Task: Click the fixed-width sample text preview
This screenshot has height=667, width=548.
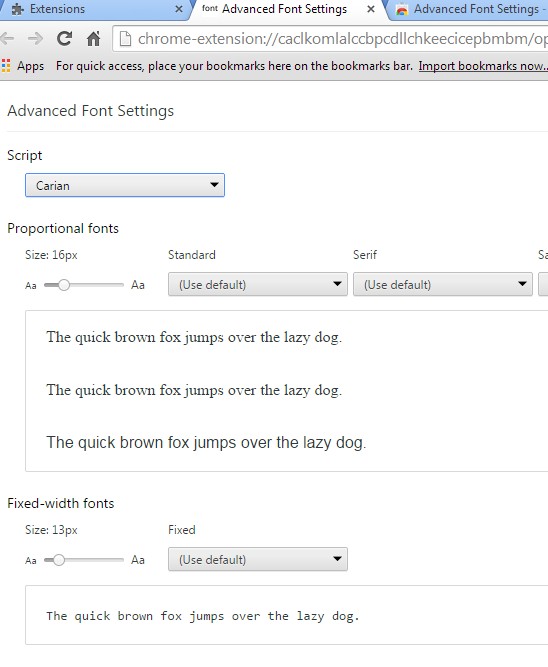Action: tap(203, 616)
